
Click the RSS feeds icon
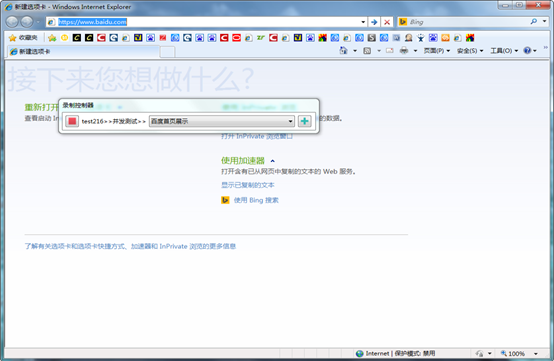pos(367,51)
